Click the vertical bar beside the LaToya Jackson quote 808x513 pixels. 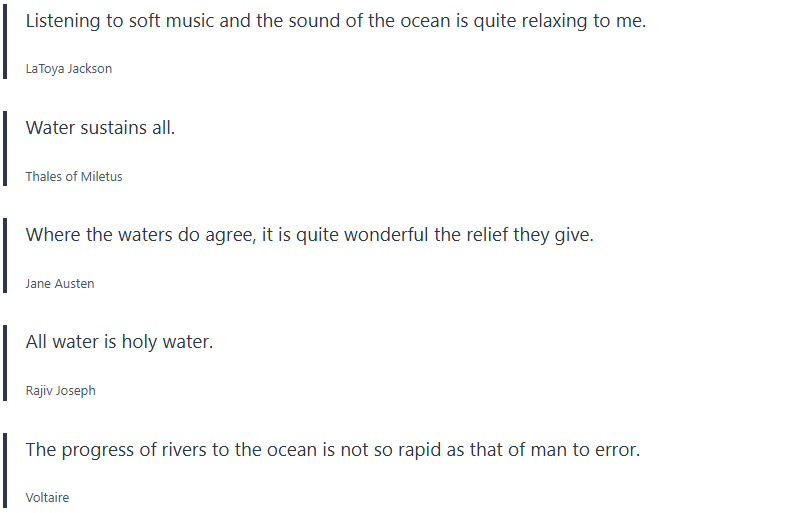tap(5, 42)
